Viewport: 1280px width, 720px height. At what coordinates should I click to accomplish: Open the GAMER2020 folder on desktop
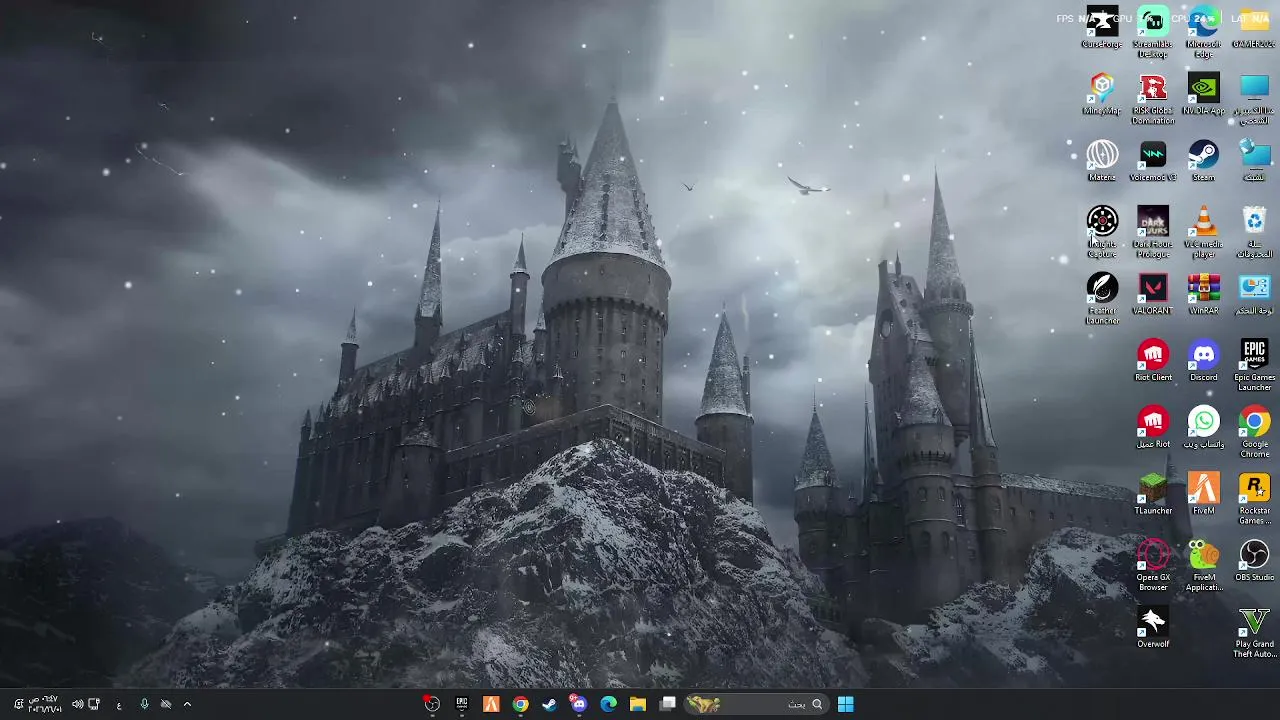point(1254,28)
